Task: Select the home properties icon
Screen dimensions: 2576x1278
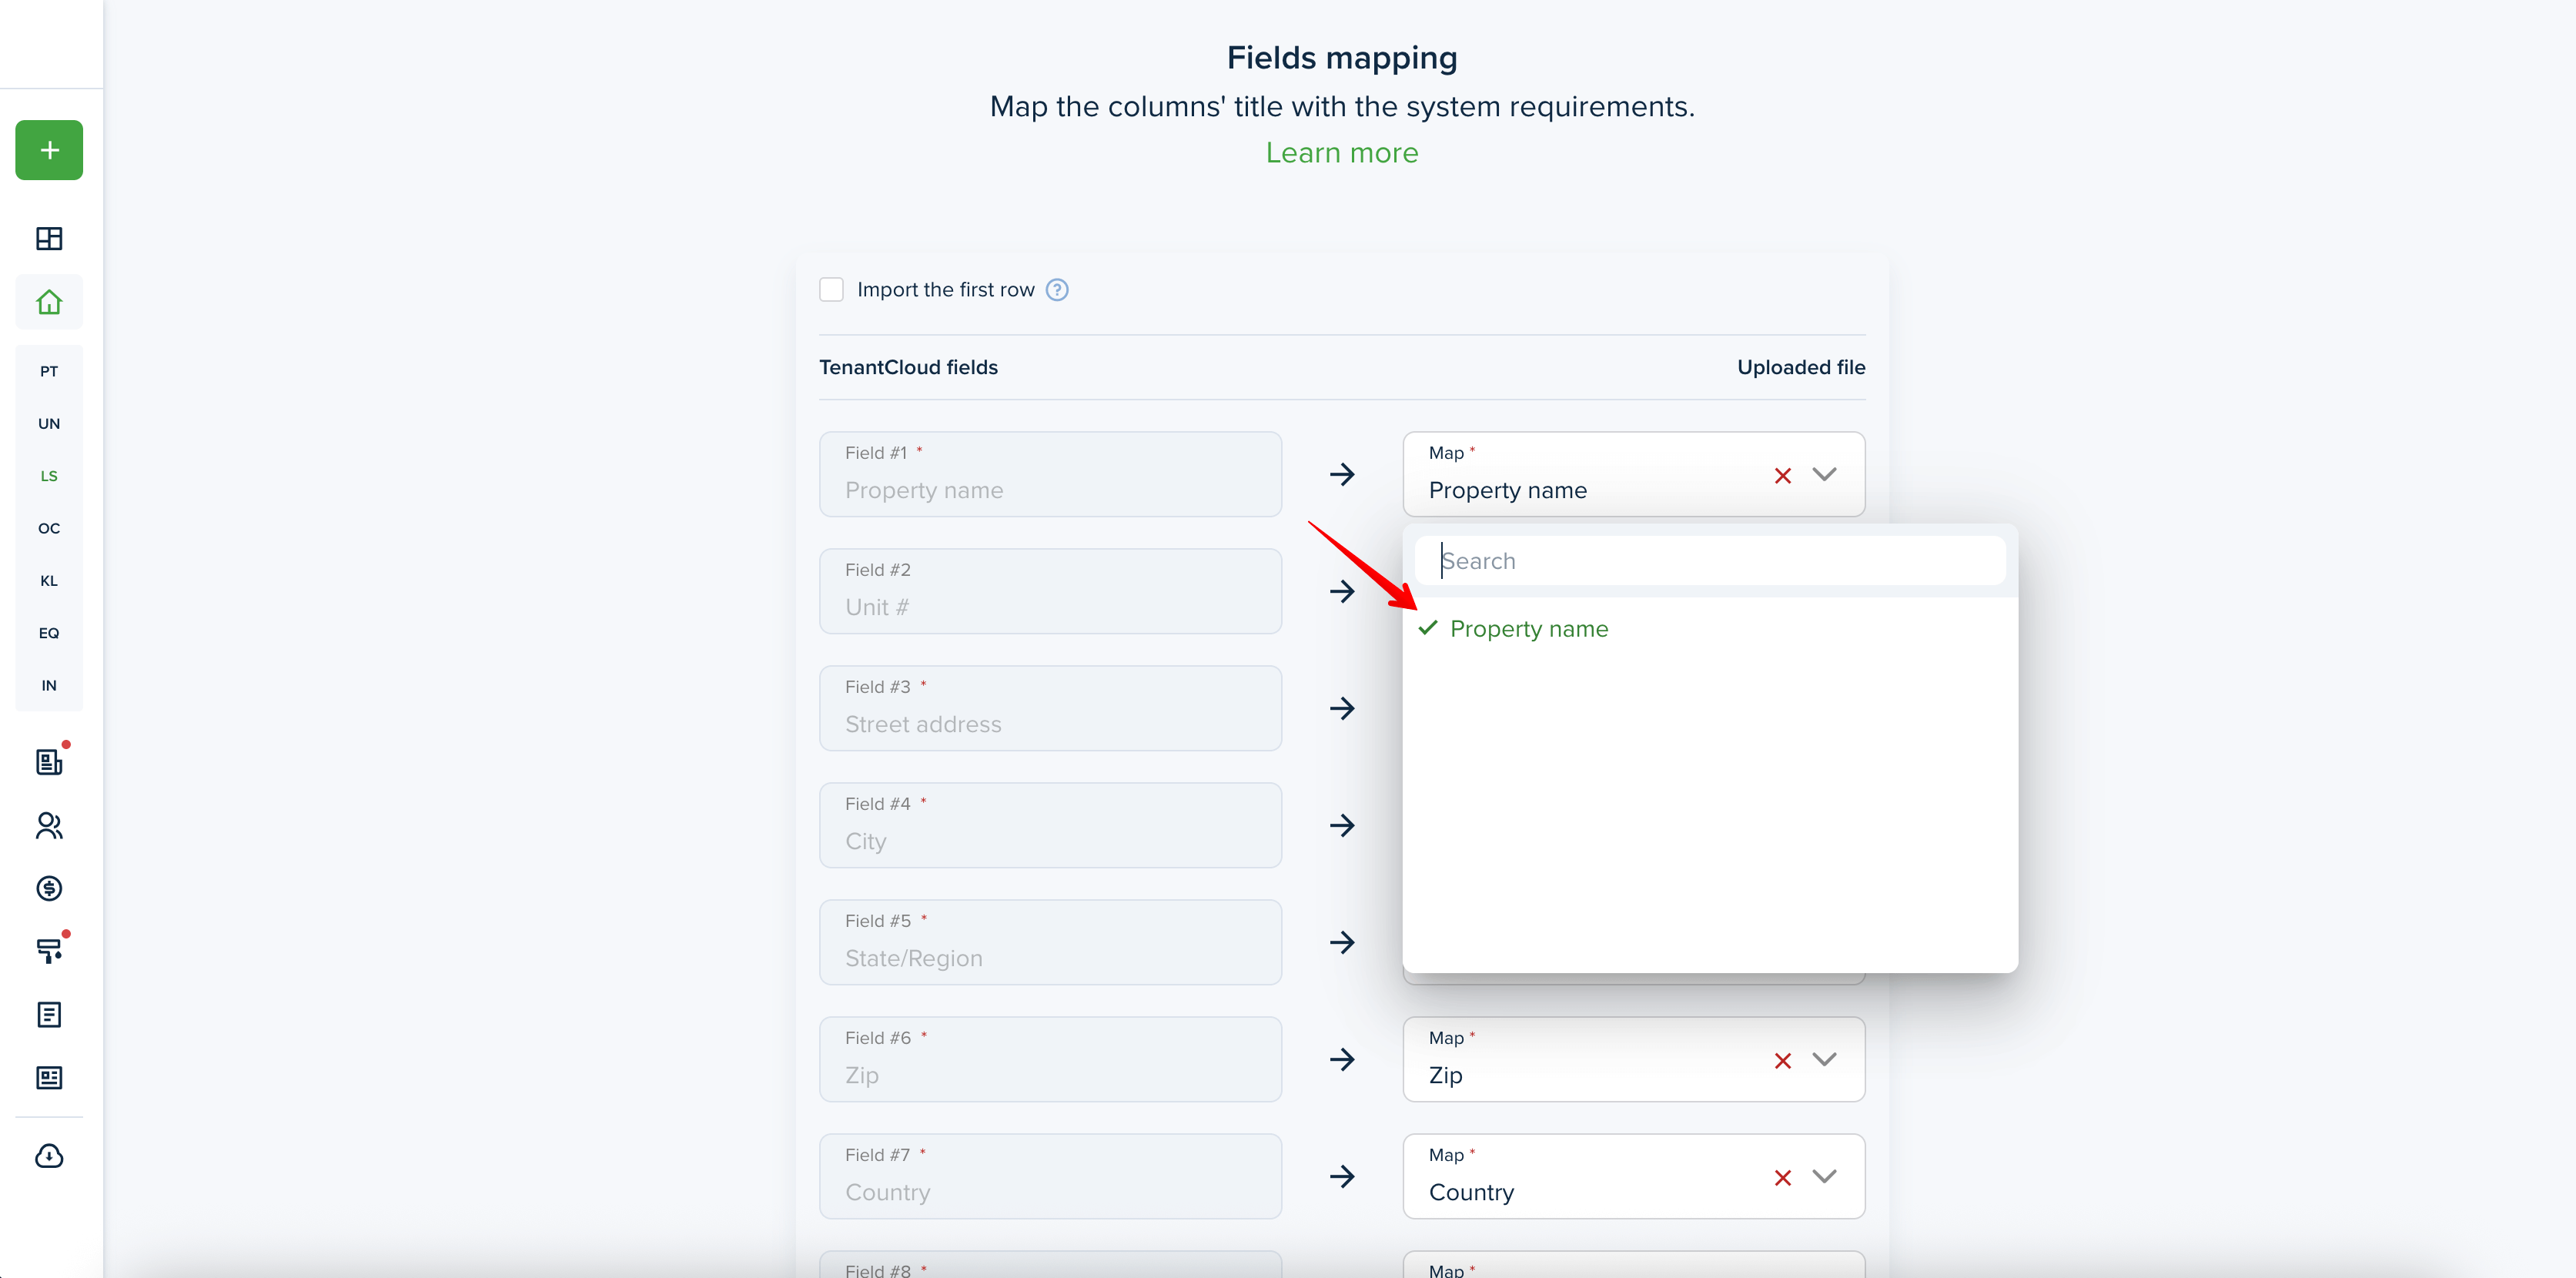Action: [49, 302]
